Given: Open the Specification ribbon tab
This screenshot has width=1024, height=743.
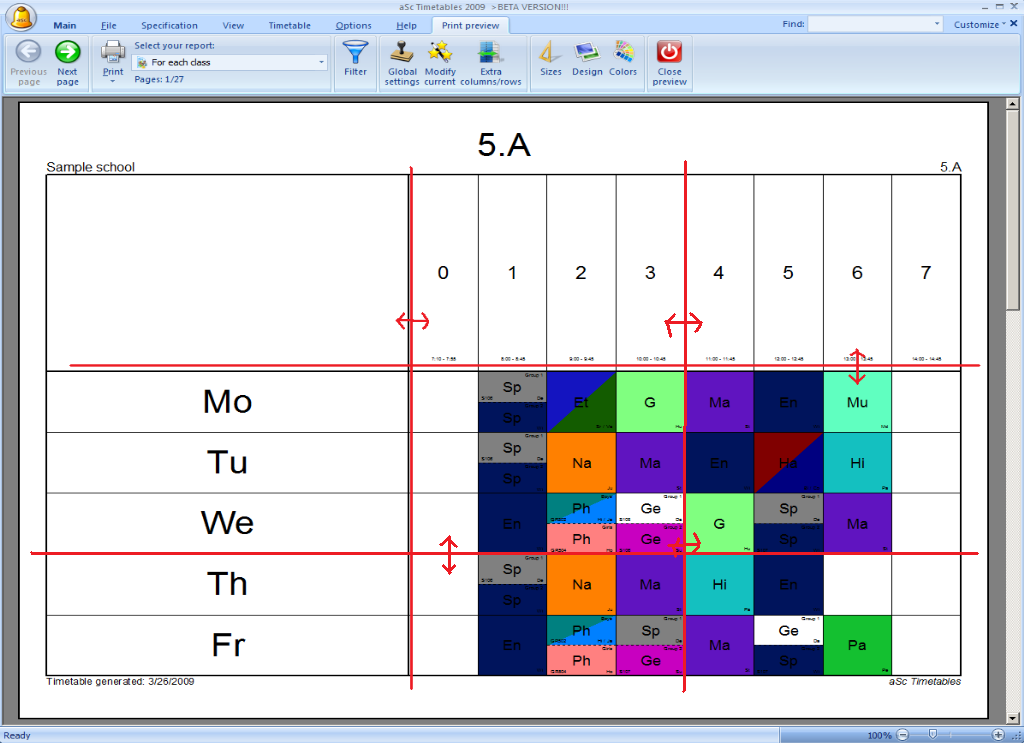Looking at the screenshot, I should pos(169,25).
